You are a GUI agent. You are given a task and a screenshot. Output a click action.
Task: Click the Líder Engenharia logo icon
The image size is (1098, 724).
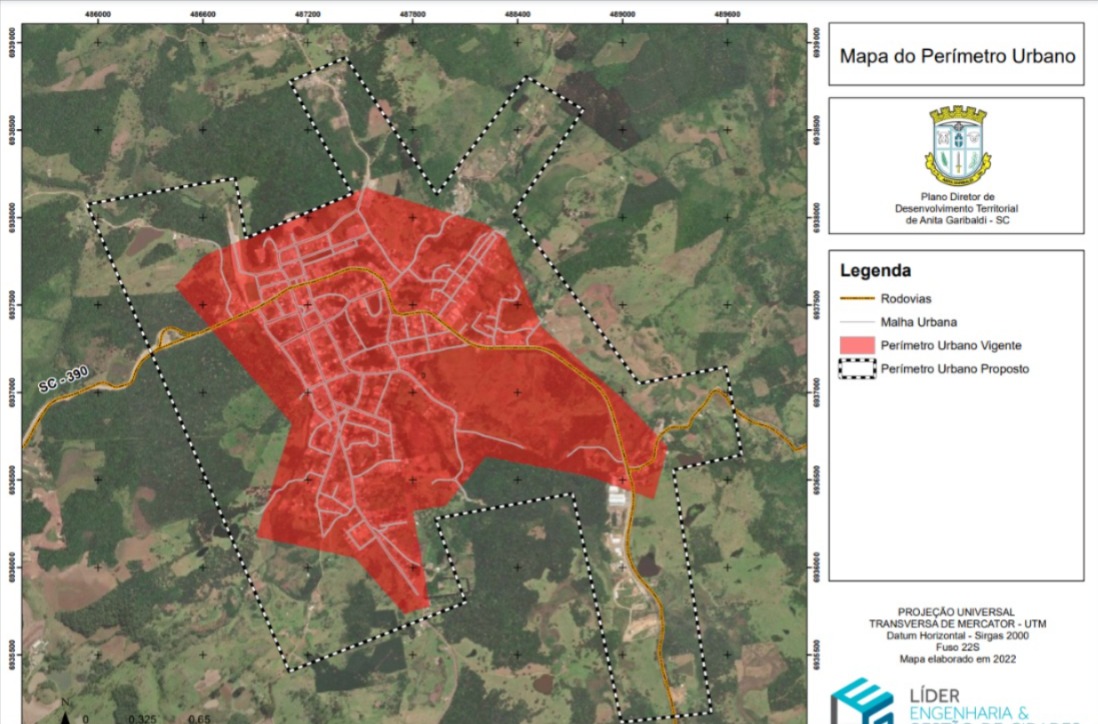click(860, 702)
